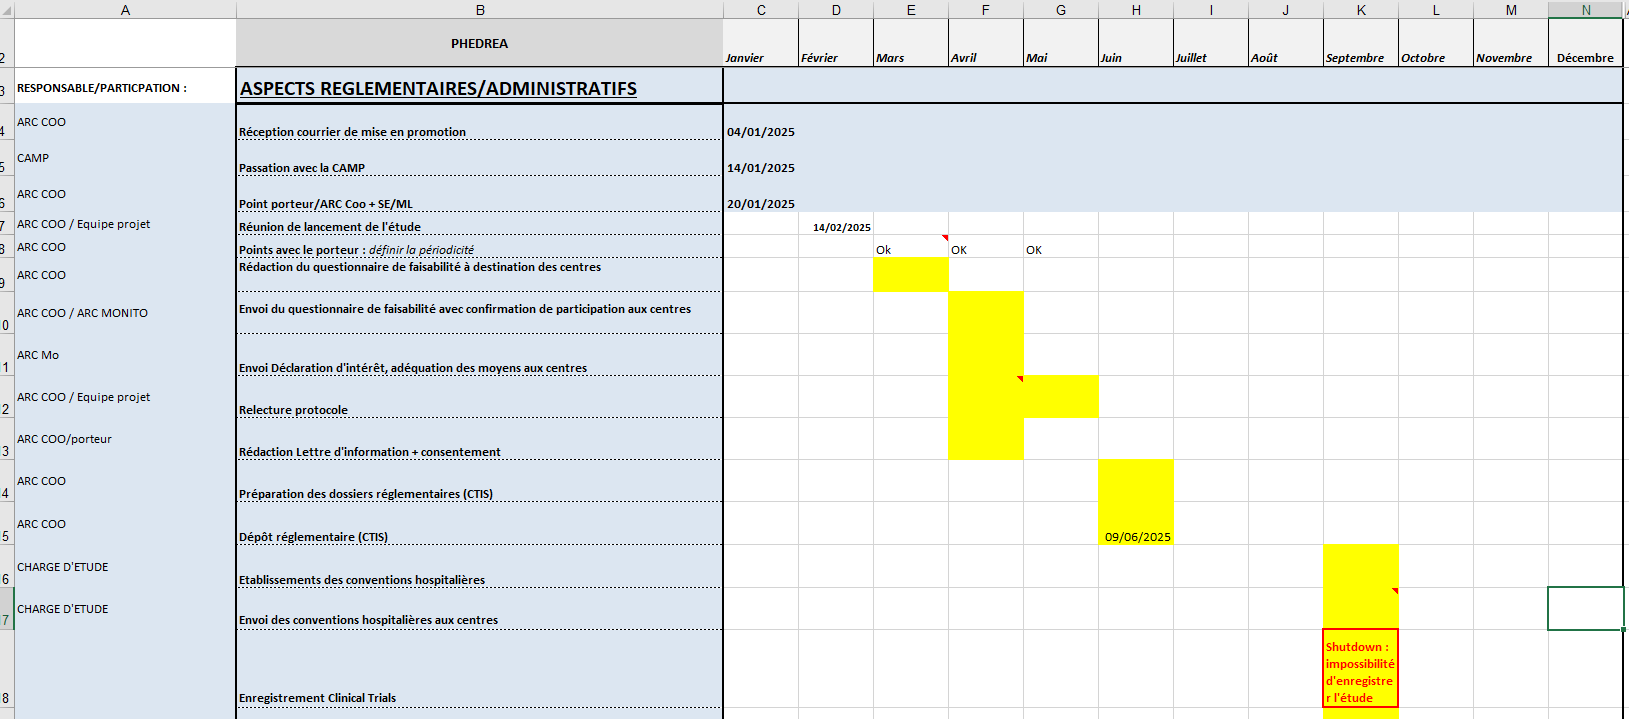
Task: Click the ARC COO/porteur responsible cell
Action: tap(125, 439)
